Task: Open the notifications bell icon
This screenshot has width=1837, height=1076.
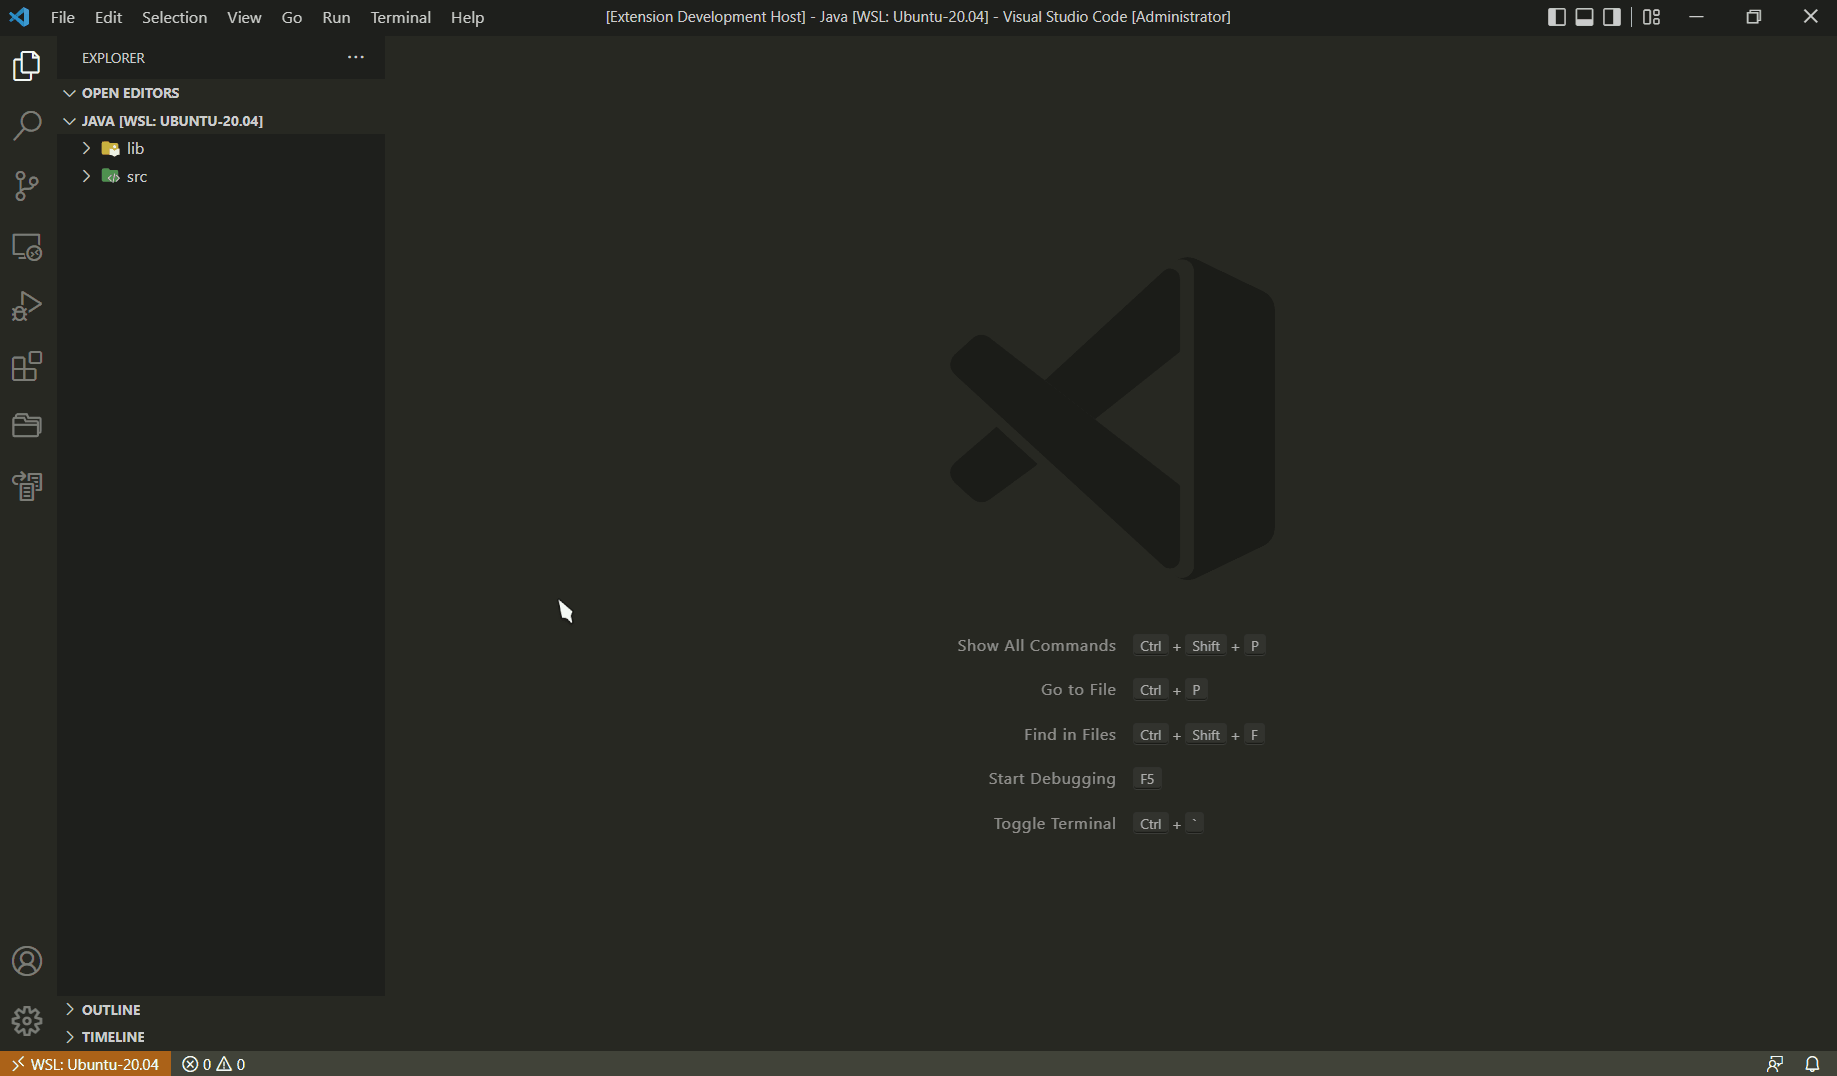Action: 1812,1064
